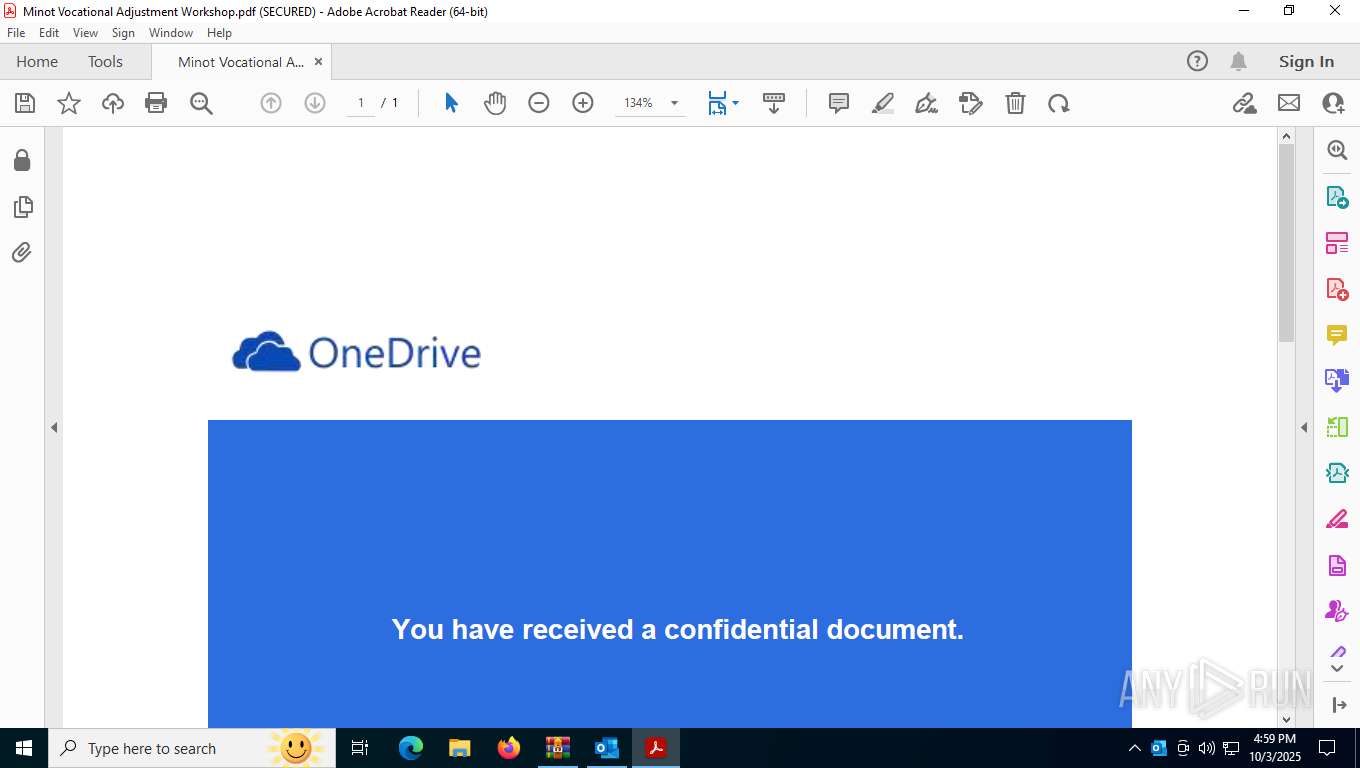Collapse the right tools pane arrow
The image size is (1360, 768).
[1304, 427]
